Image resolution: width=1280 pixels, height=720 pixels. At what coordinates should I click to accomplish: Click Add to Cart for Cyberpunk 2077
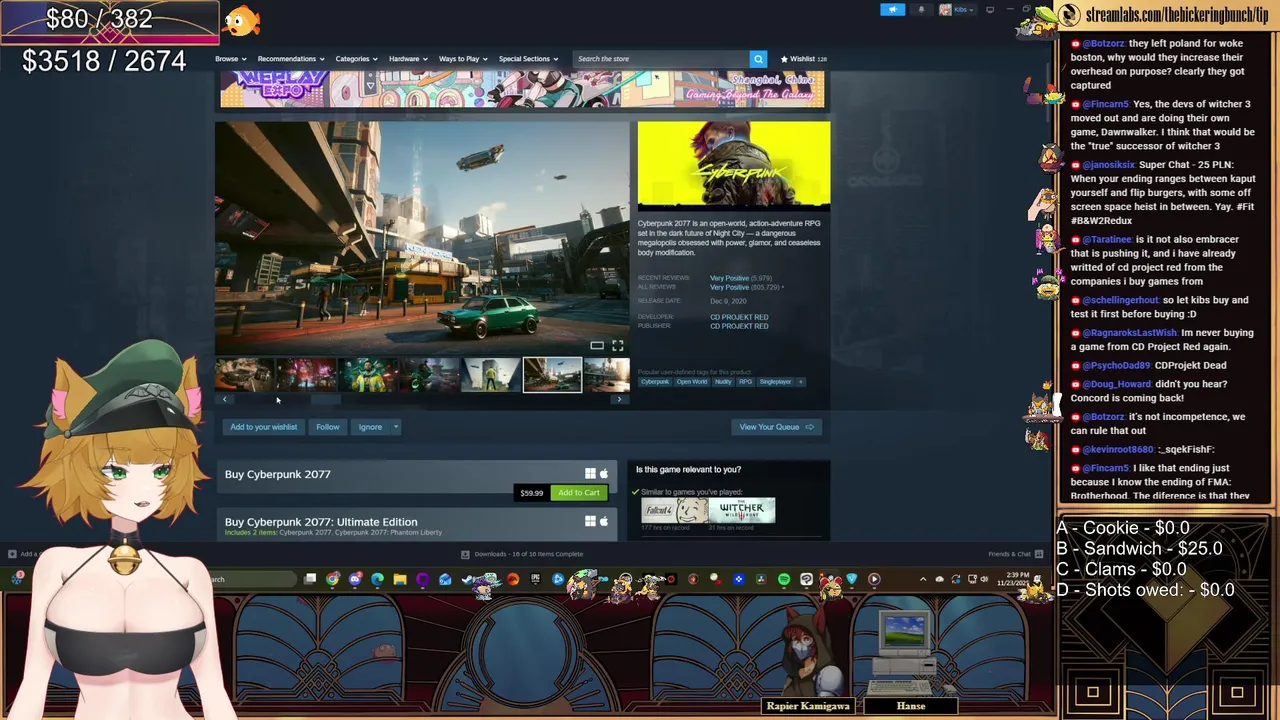tap(578, 492)
